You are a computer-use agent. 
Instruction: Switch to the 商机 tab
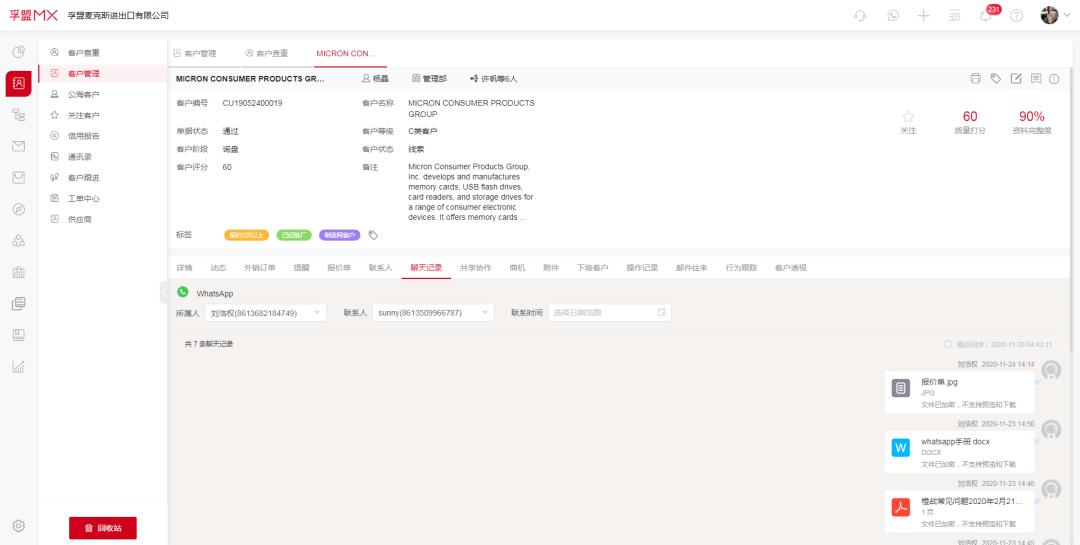(x=517, y=268)
